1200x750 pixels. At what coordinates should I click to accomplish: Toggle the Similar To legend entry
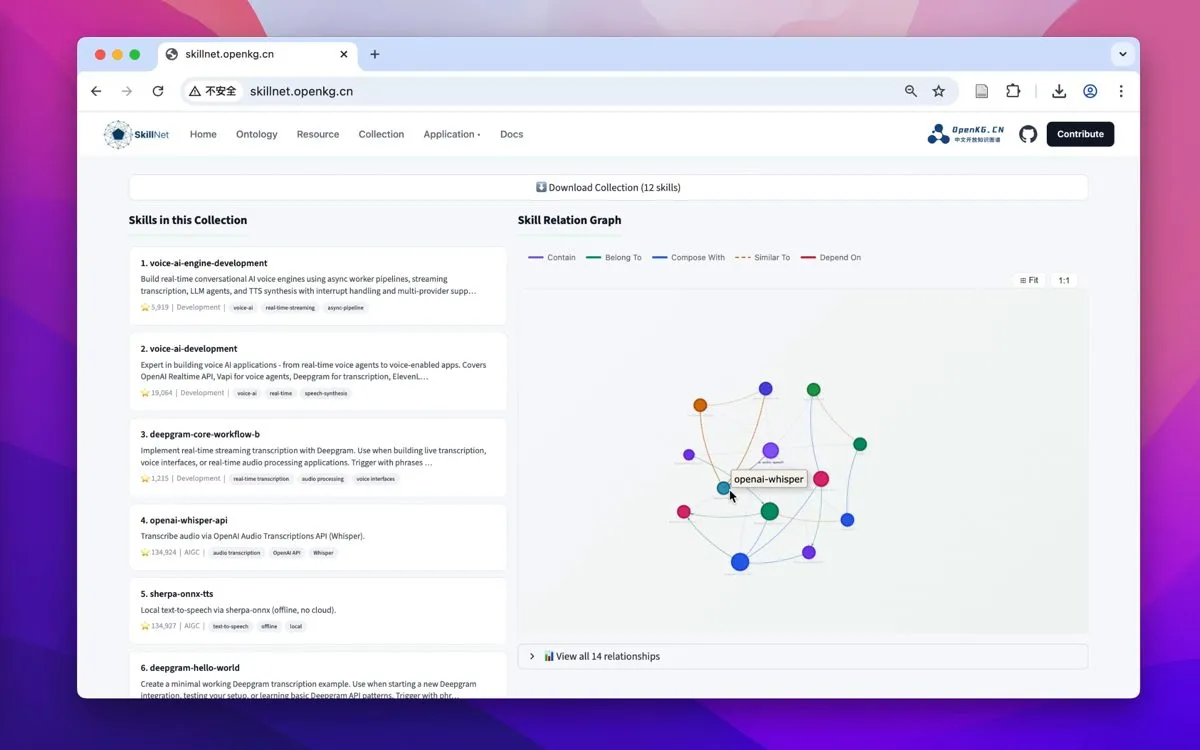point(762,258)
